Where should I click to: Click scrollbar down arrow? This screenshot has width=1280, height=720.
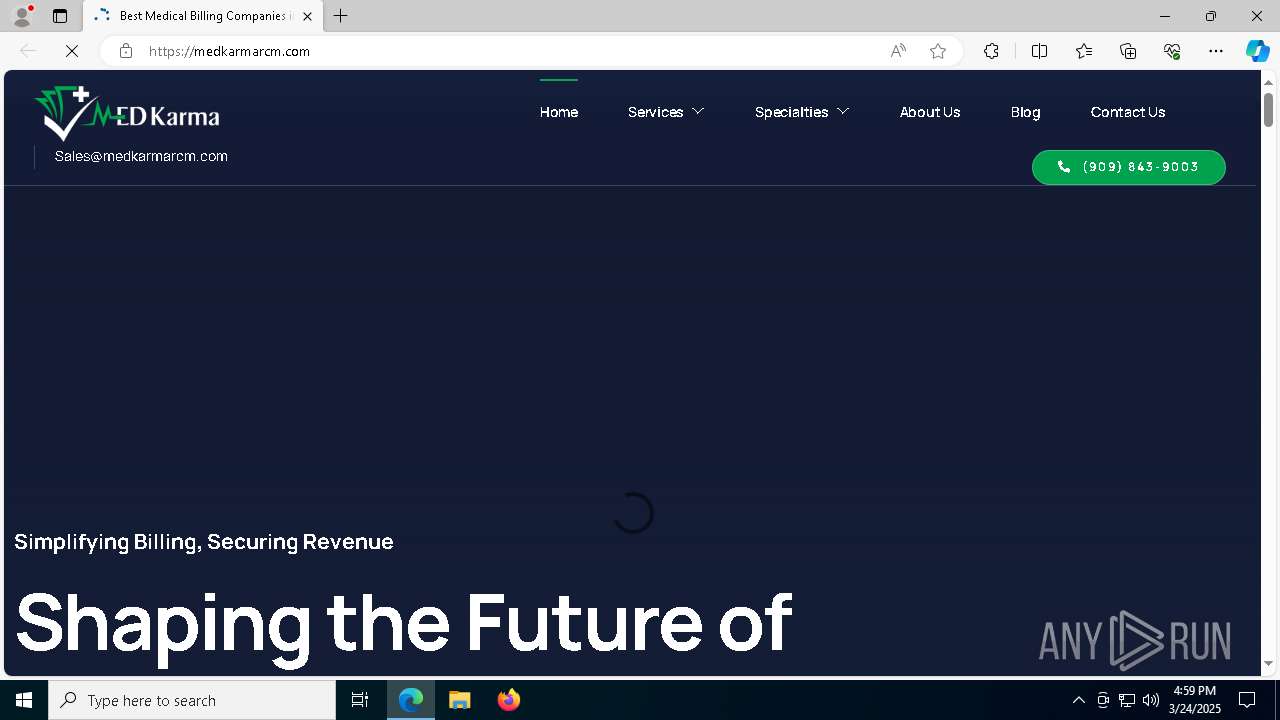point(1268,664)
